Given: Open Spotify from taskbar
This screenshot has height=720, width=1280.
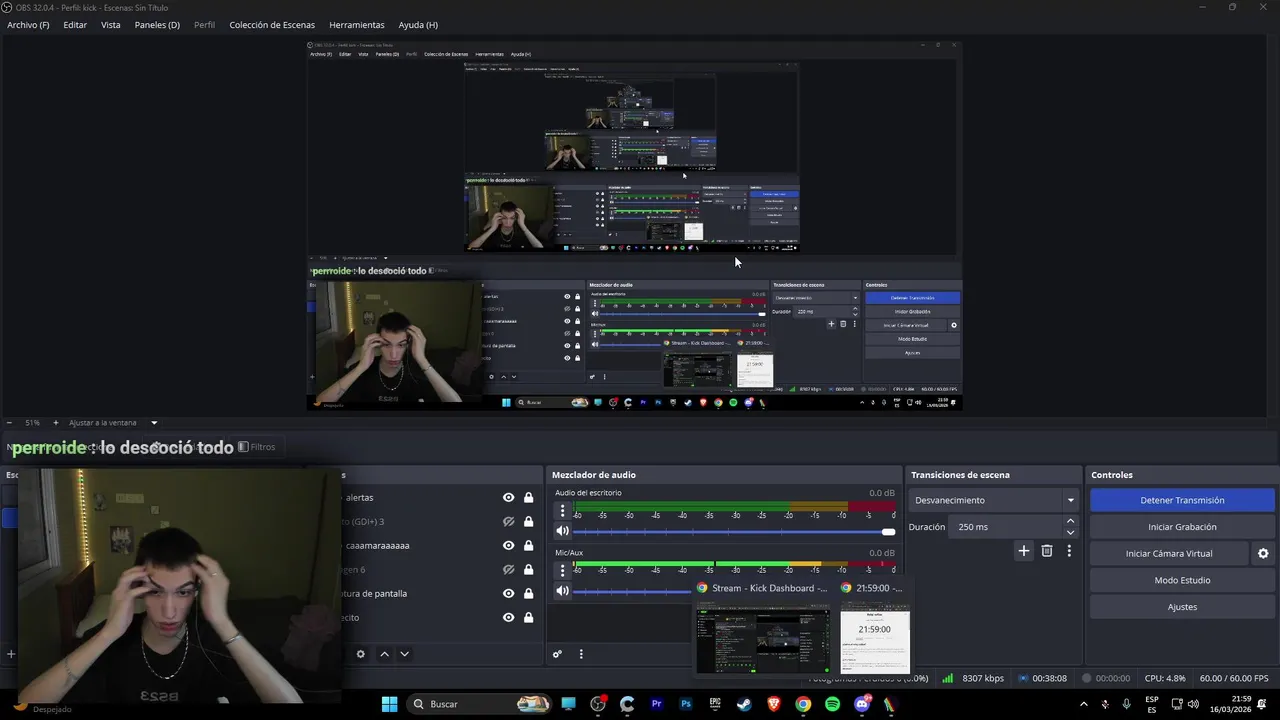Looking at the screenshot, I should (x=832, y=704).
